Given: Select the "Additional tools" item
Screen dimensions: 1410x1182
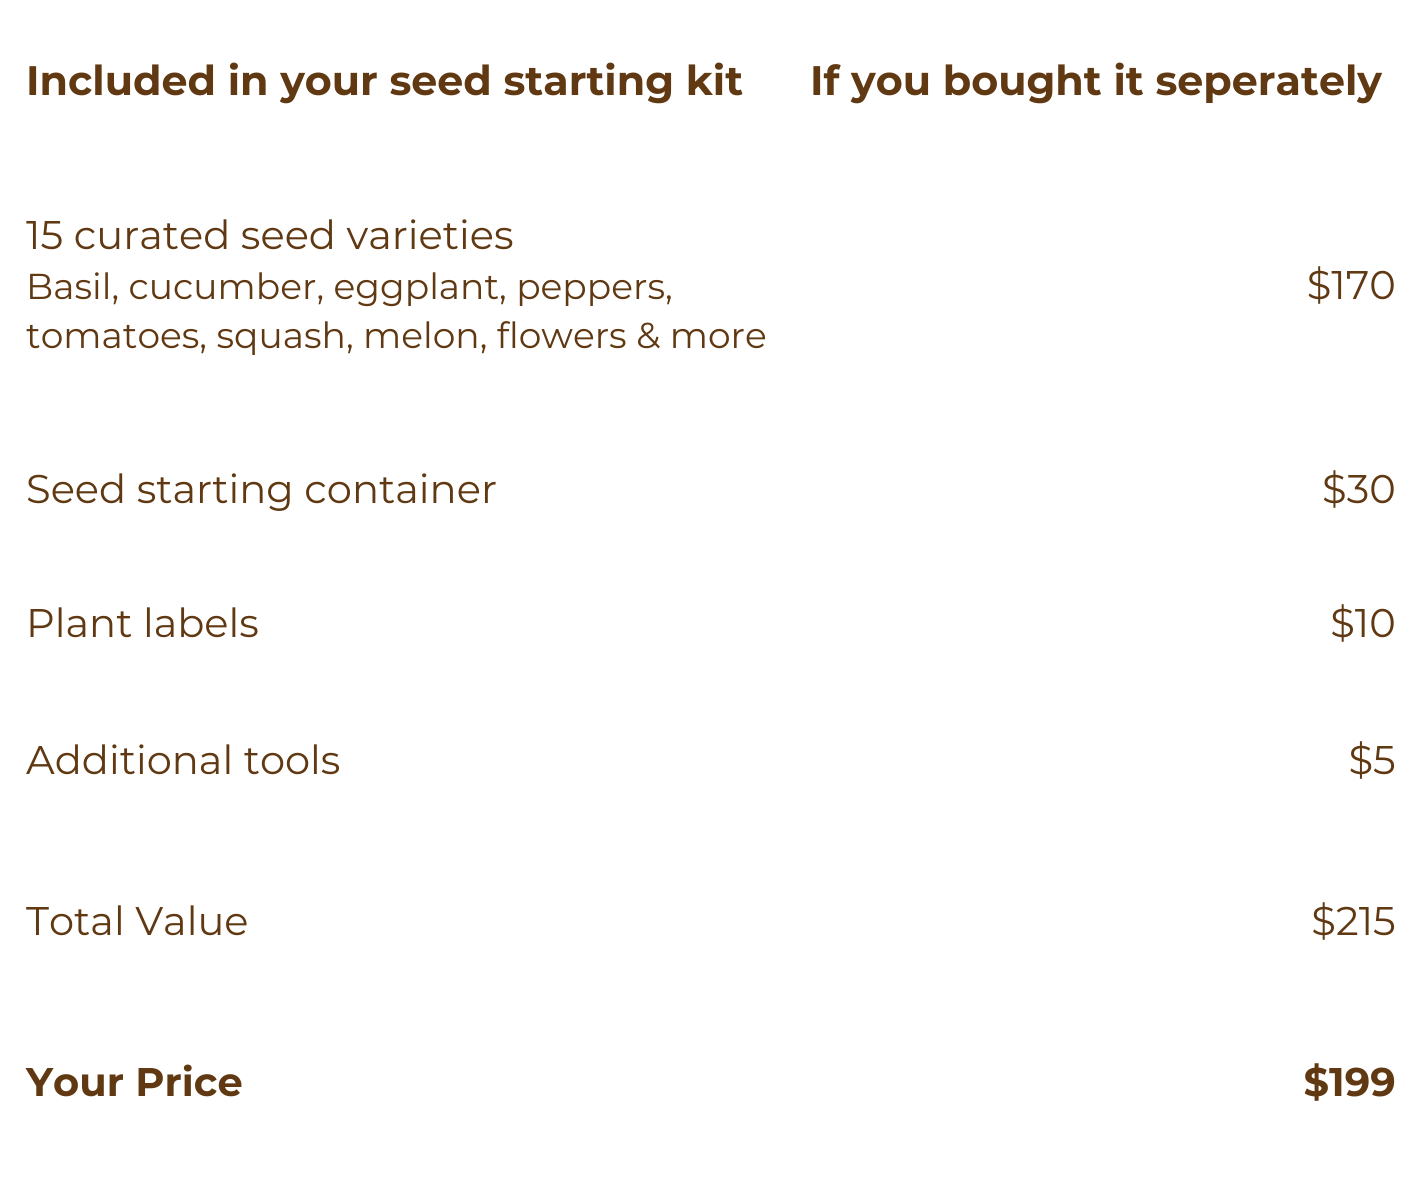Looking at the screenshot, I should (183, 761).
